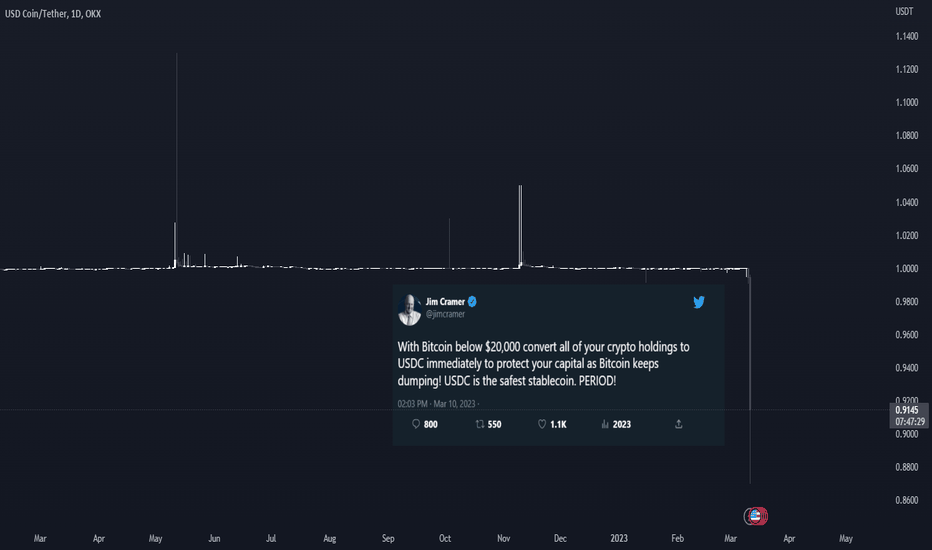The width and height of the screenshot is (932, 550).
Task: Click the views bar-chart icon showing 2023
Action: tap(605, 424)
